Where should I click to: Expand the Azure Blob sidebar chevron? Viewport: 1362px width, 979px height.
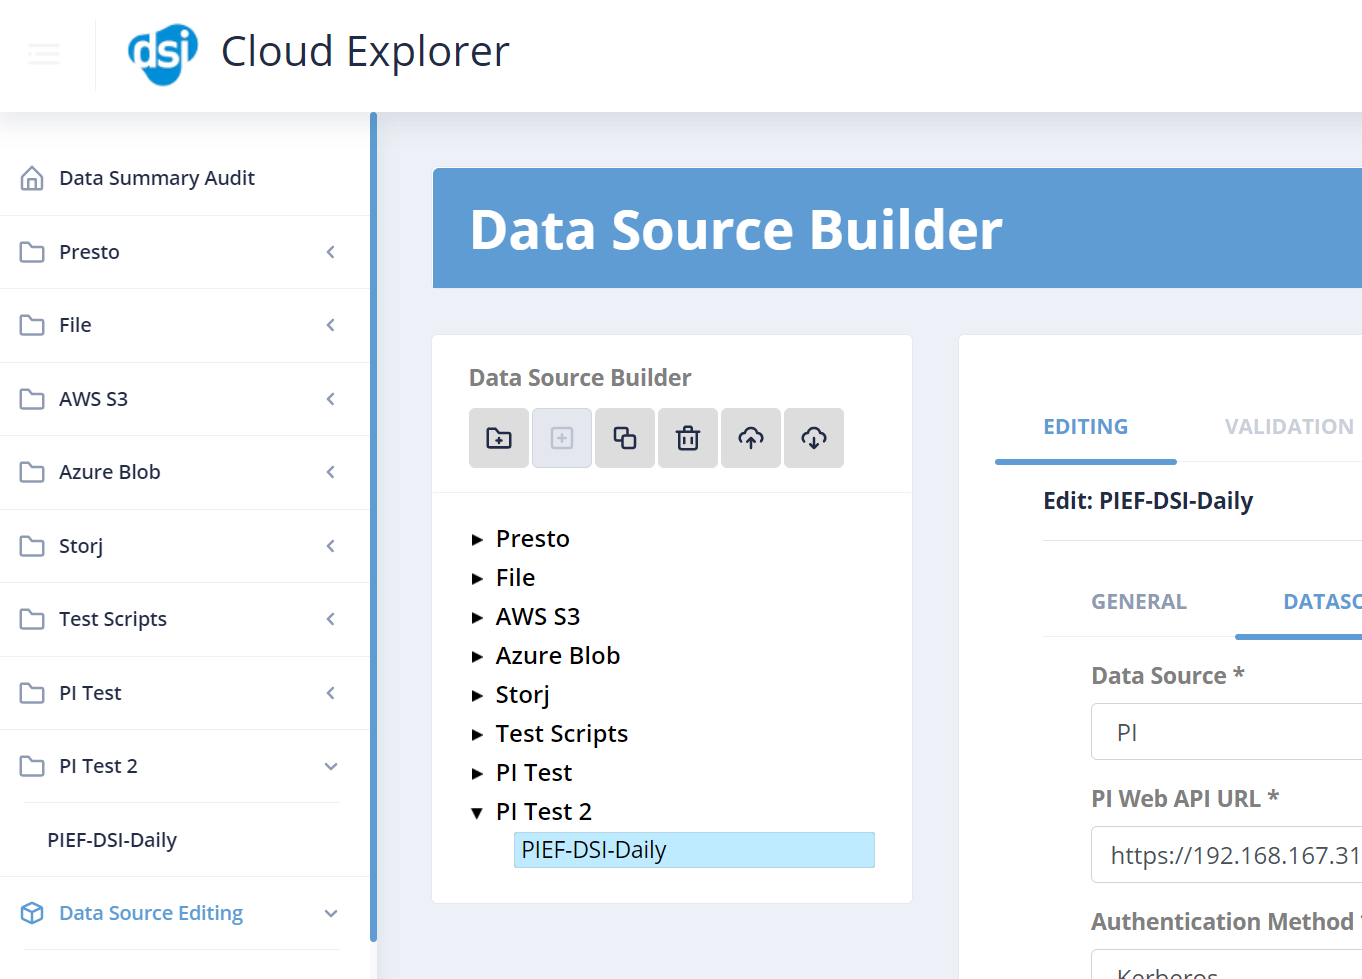tap(331, 472)
